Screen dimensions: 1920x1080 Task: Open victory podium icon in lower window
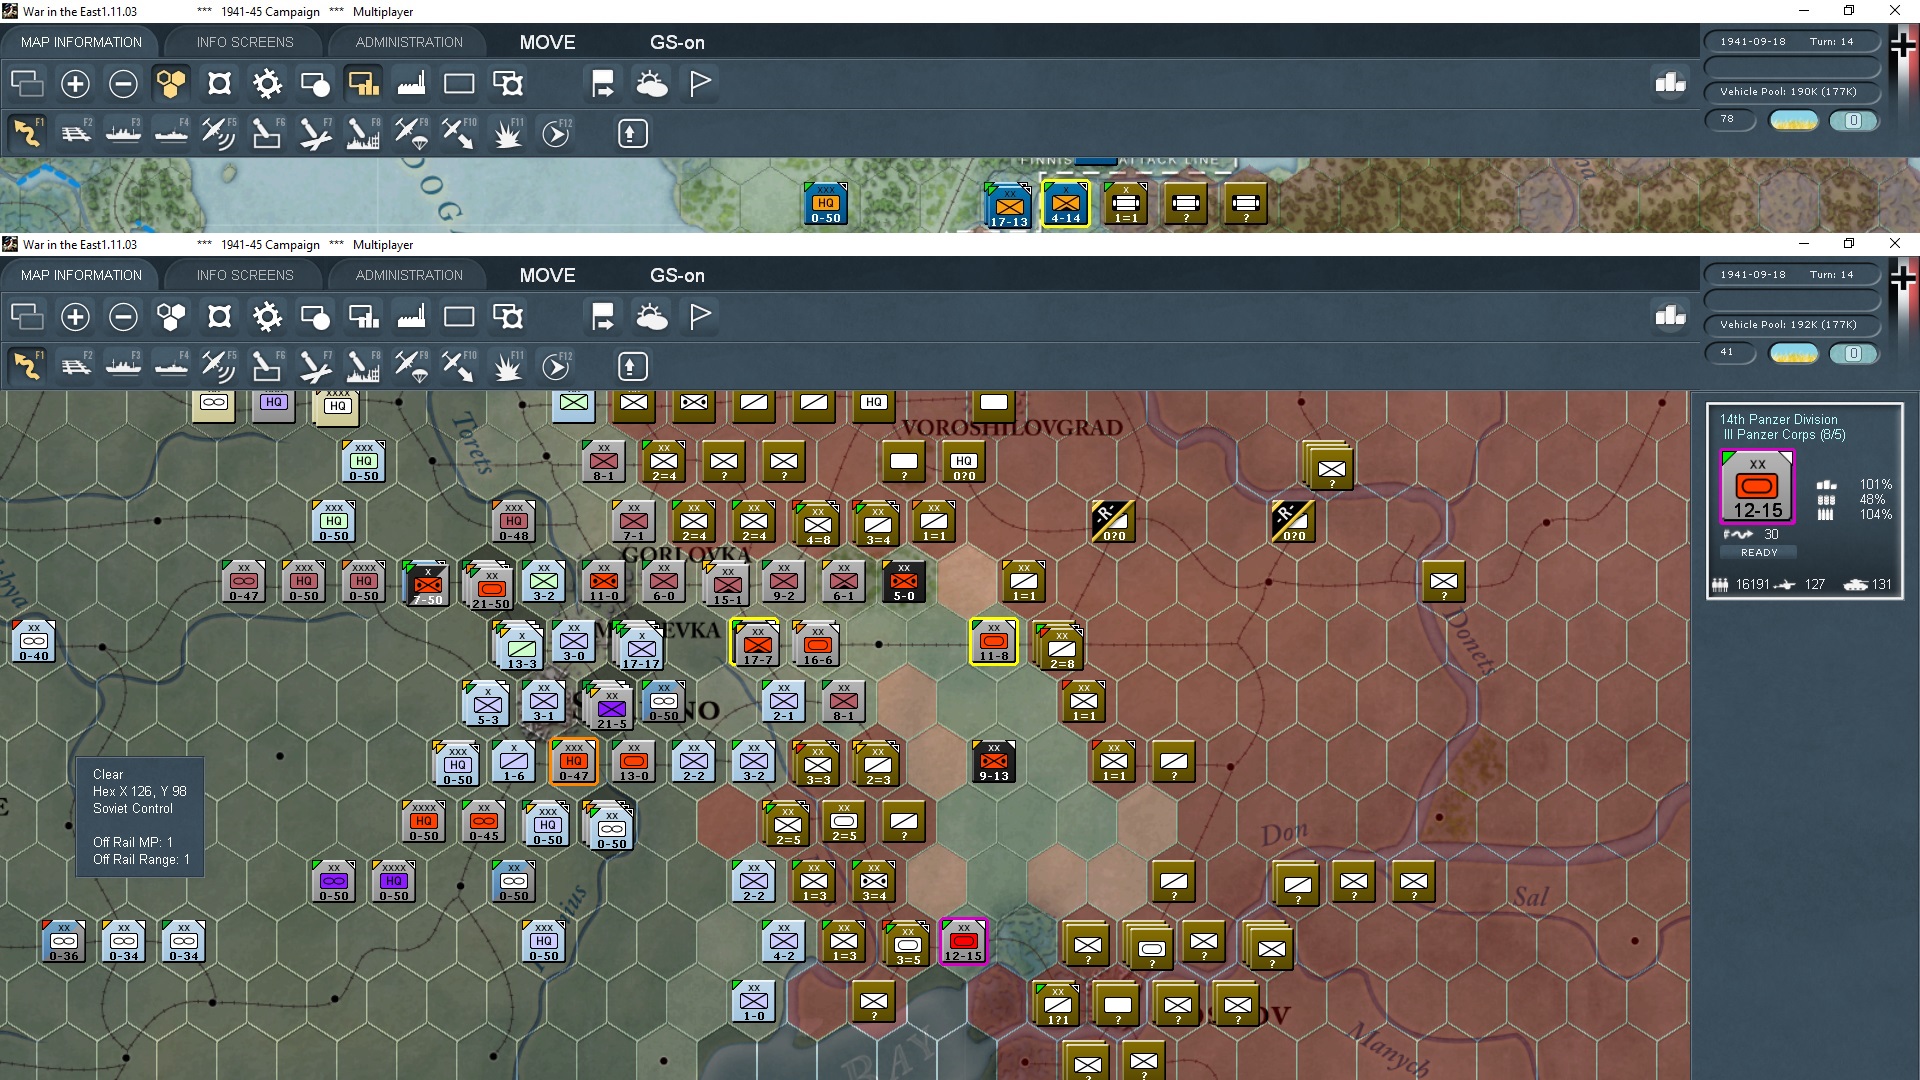[1670, 316]
